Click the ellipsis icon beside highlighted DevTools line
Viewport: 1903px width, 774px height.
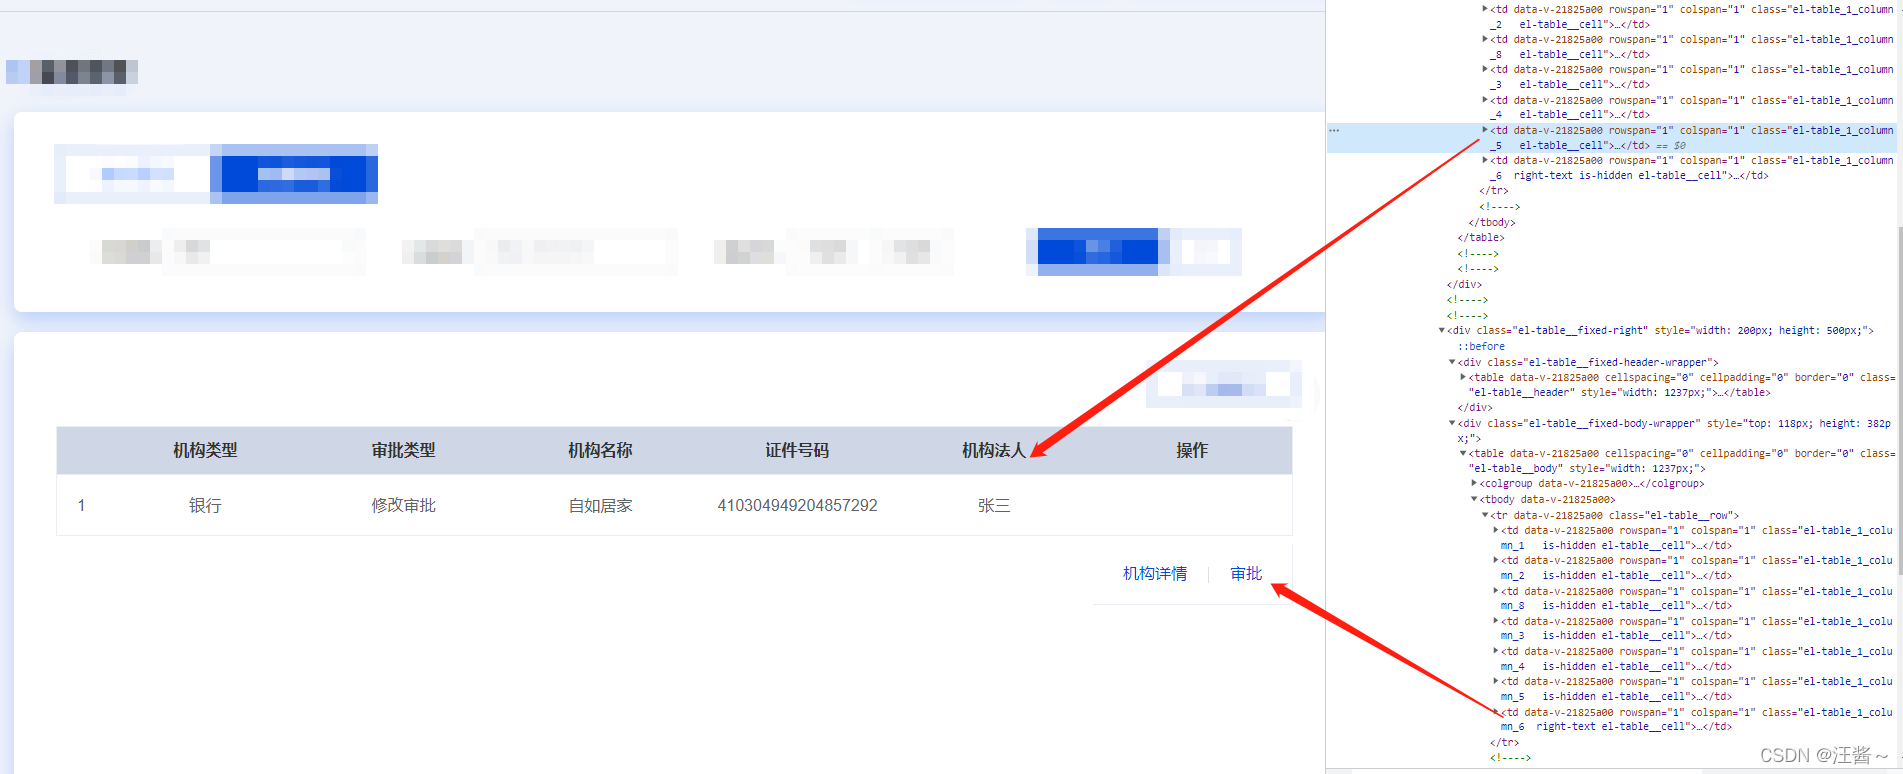1334,130
